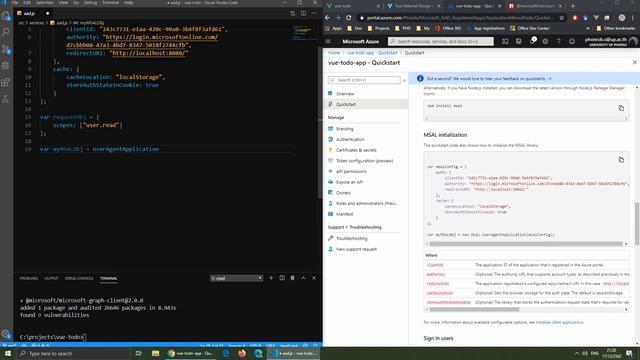
Task: Reload the Azure portal page
Action: (349, 18)
